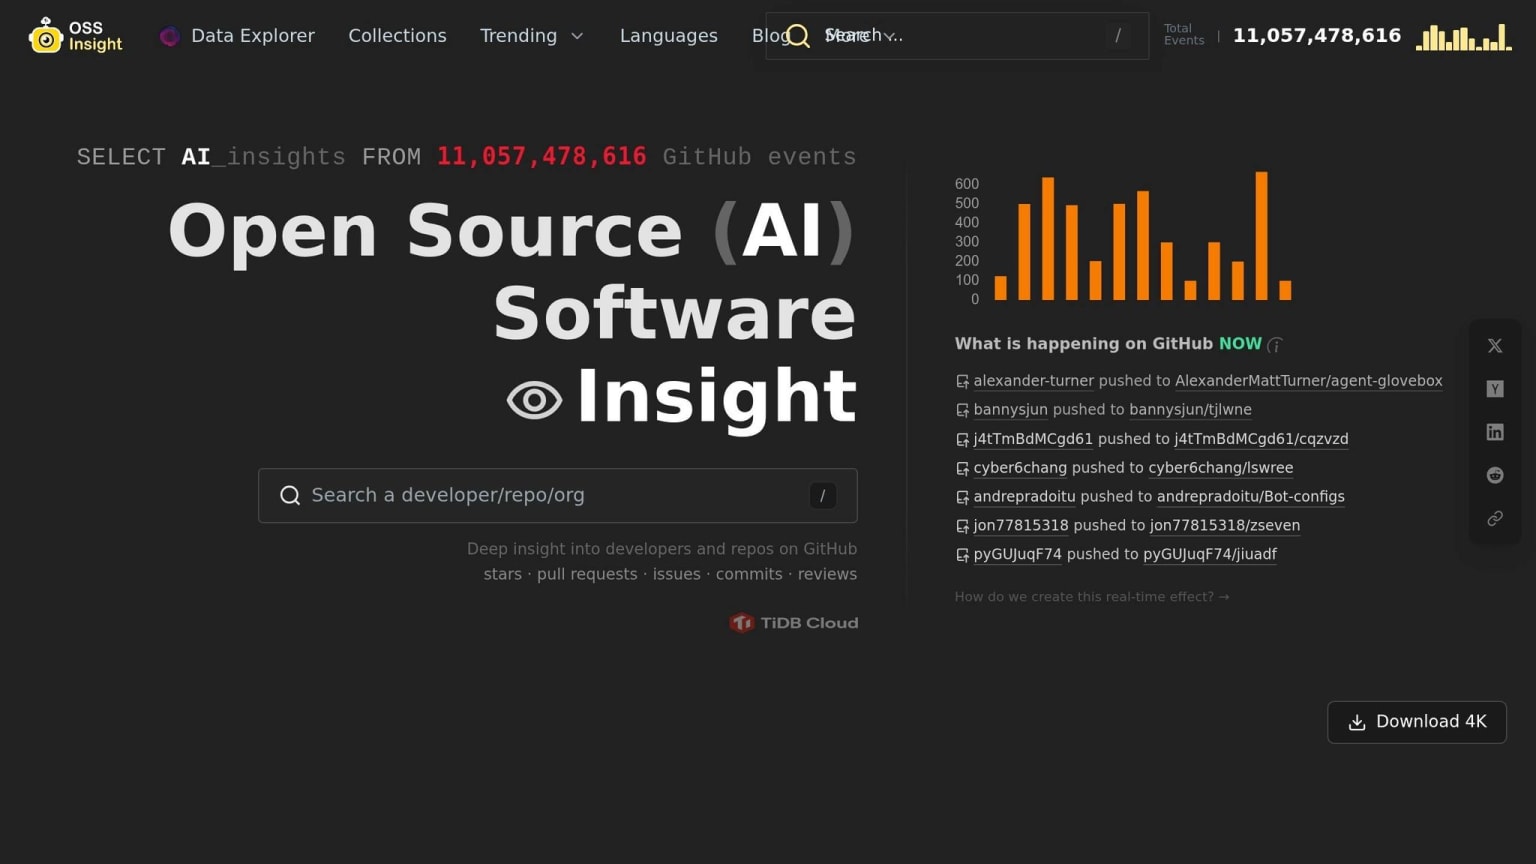Open andrepradoitu/Bot-configs repository link
1536x864 pixels.
click(1250, 497)
